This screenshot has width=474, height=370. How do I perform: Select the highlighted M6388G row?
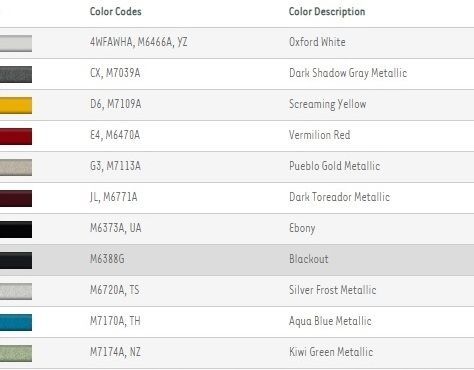237,260
